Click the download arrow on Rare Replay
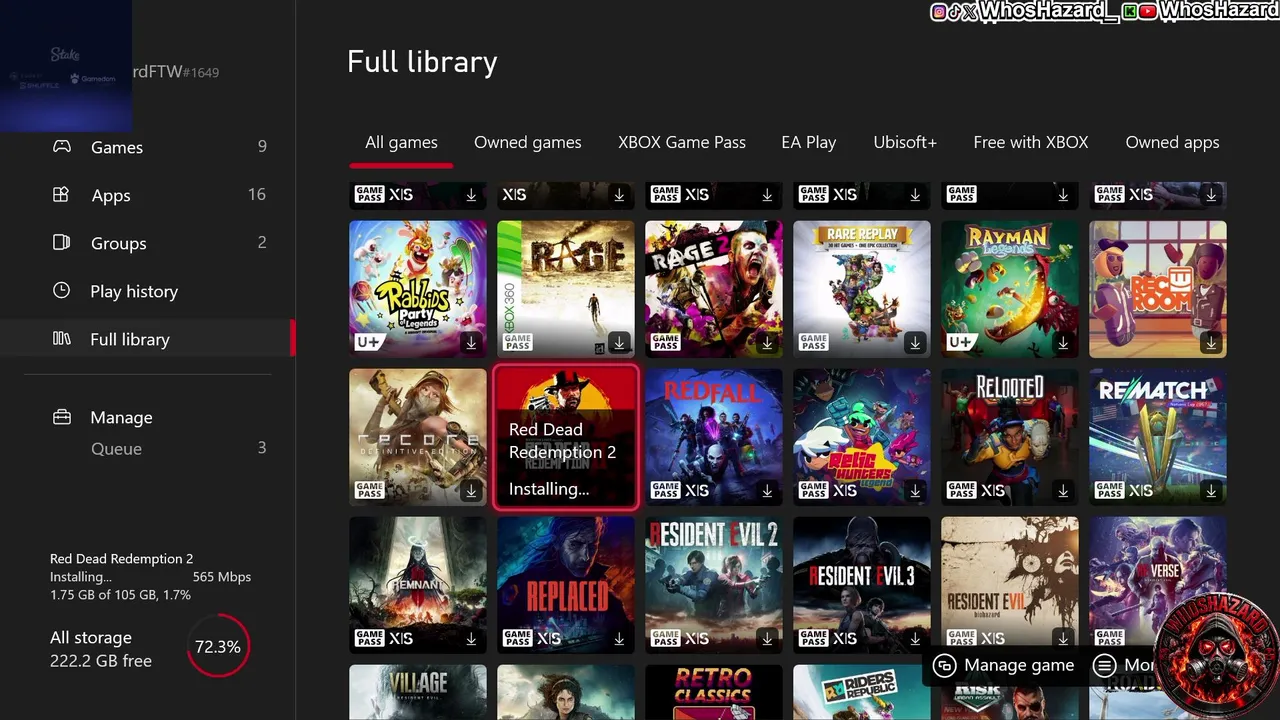The height and width of the screenshot is (720, 1280). [x=915, y=343]
